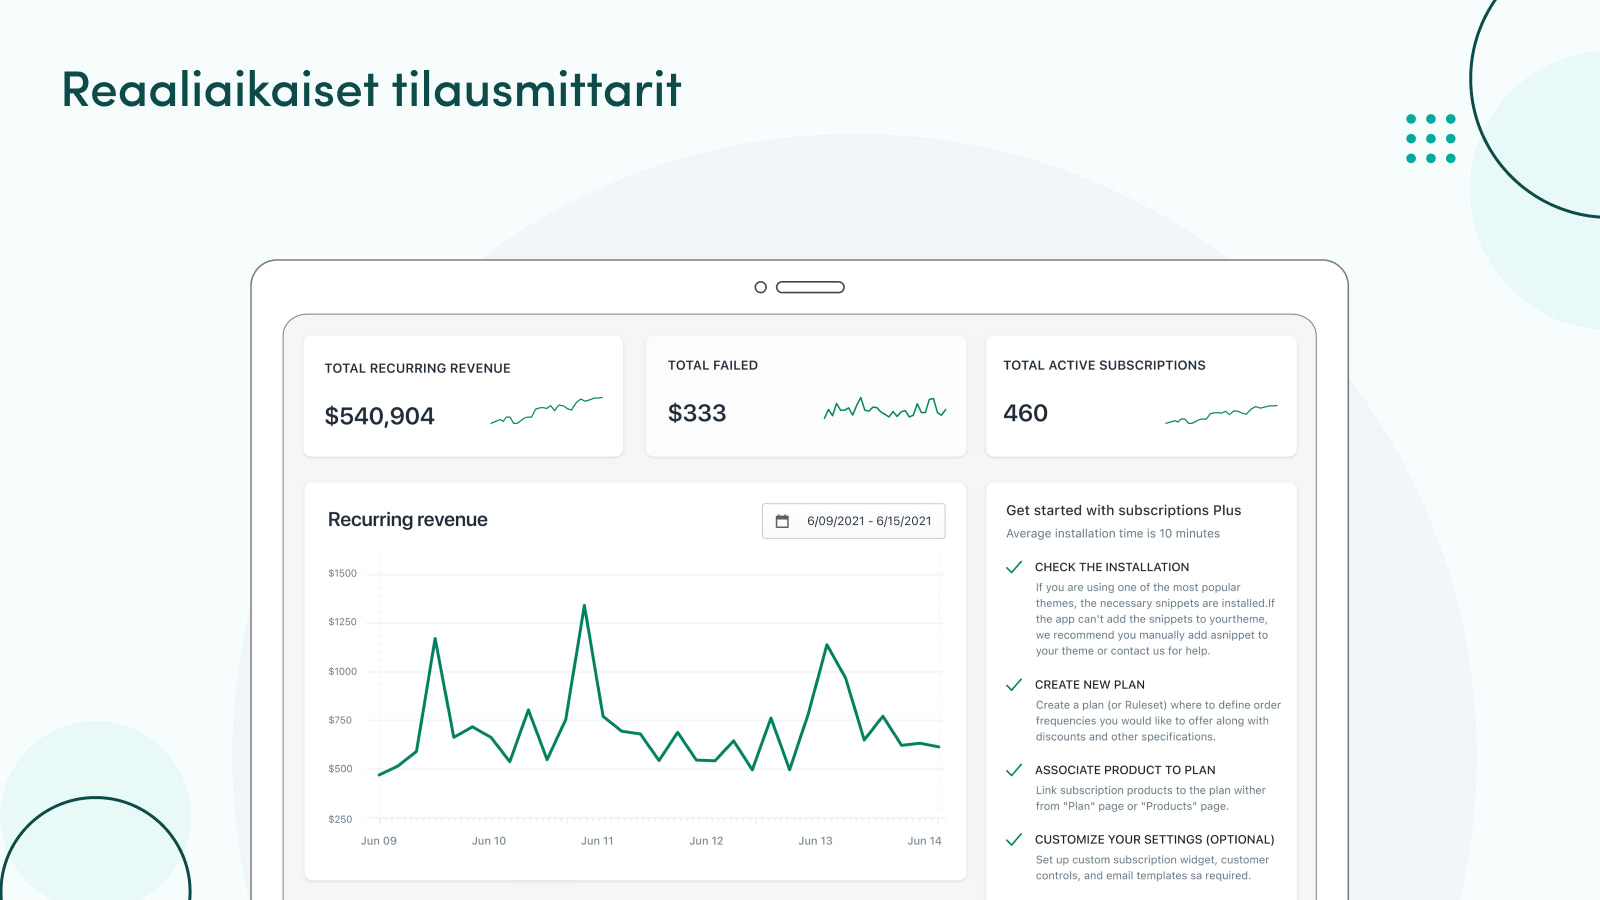Image resolution: width=1600 pixels, height=900 pixels.
Task: Click the highest peak on revenue line chart
Action: click(584, 606)
